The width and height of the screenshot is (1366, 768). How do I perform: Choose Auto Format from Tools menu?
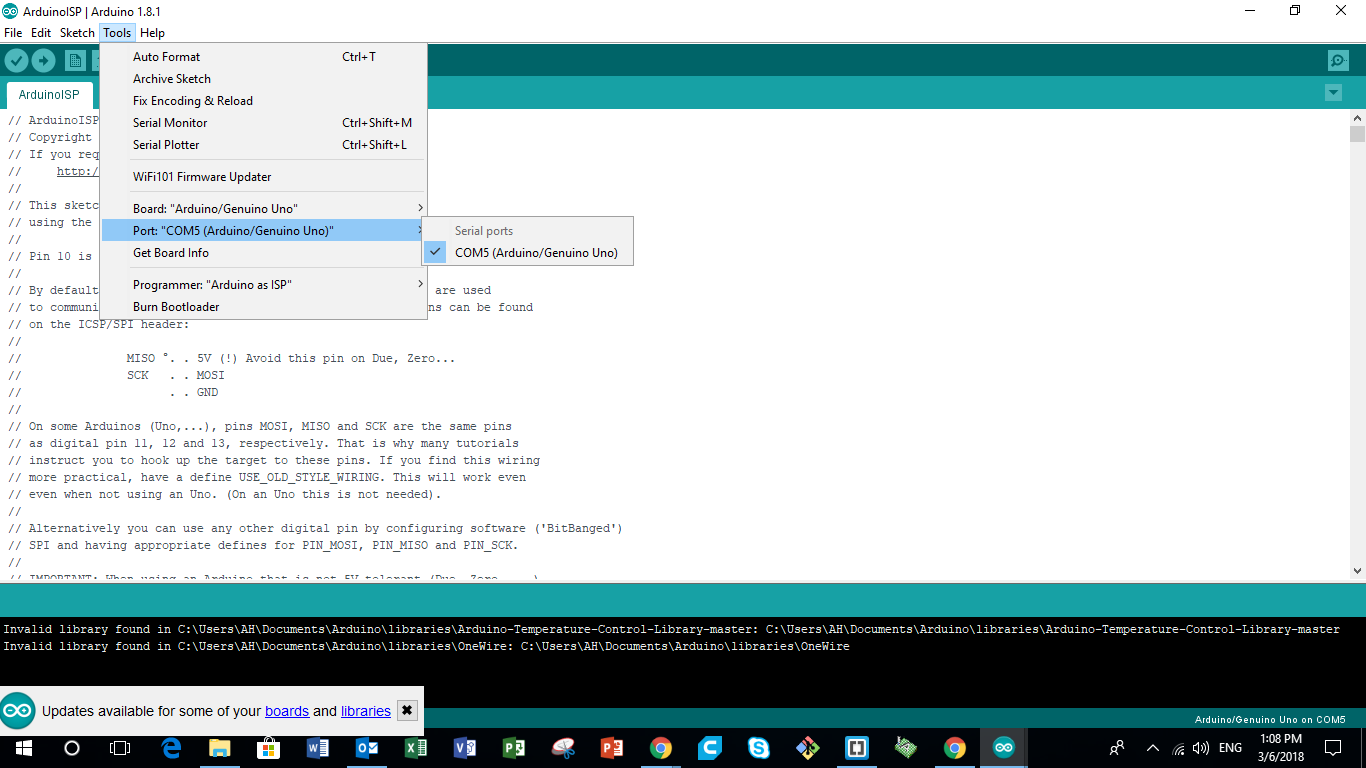(264, 57)
